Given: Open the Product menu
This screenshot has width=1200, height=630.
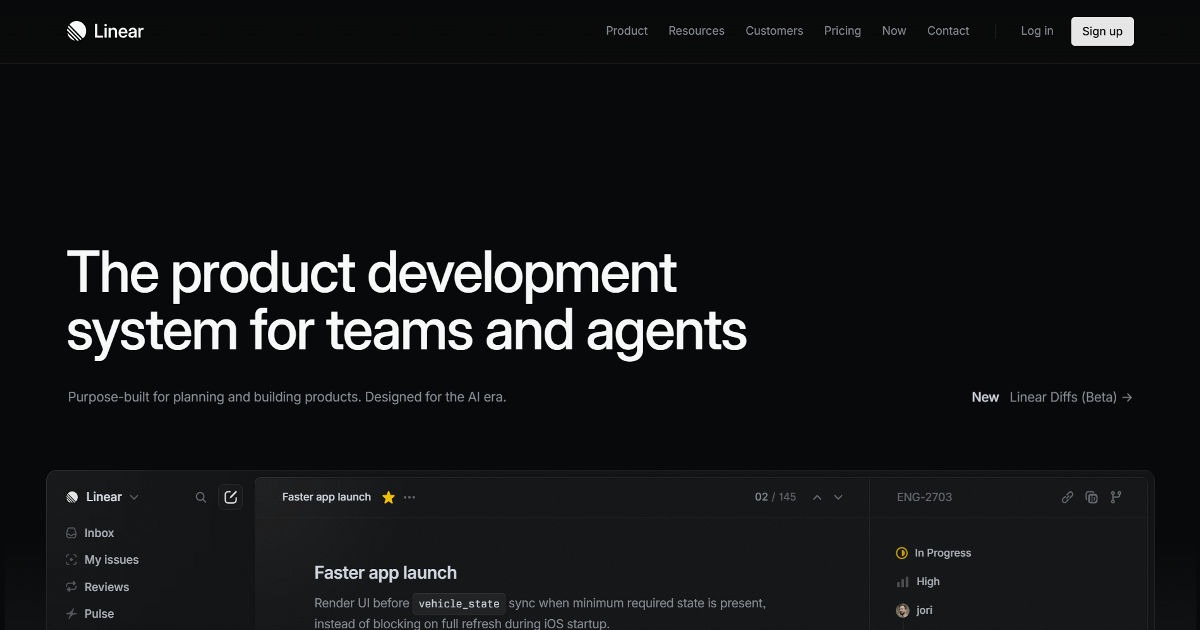Looking at the screenshot, I should point(627,31).
